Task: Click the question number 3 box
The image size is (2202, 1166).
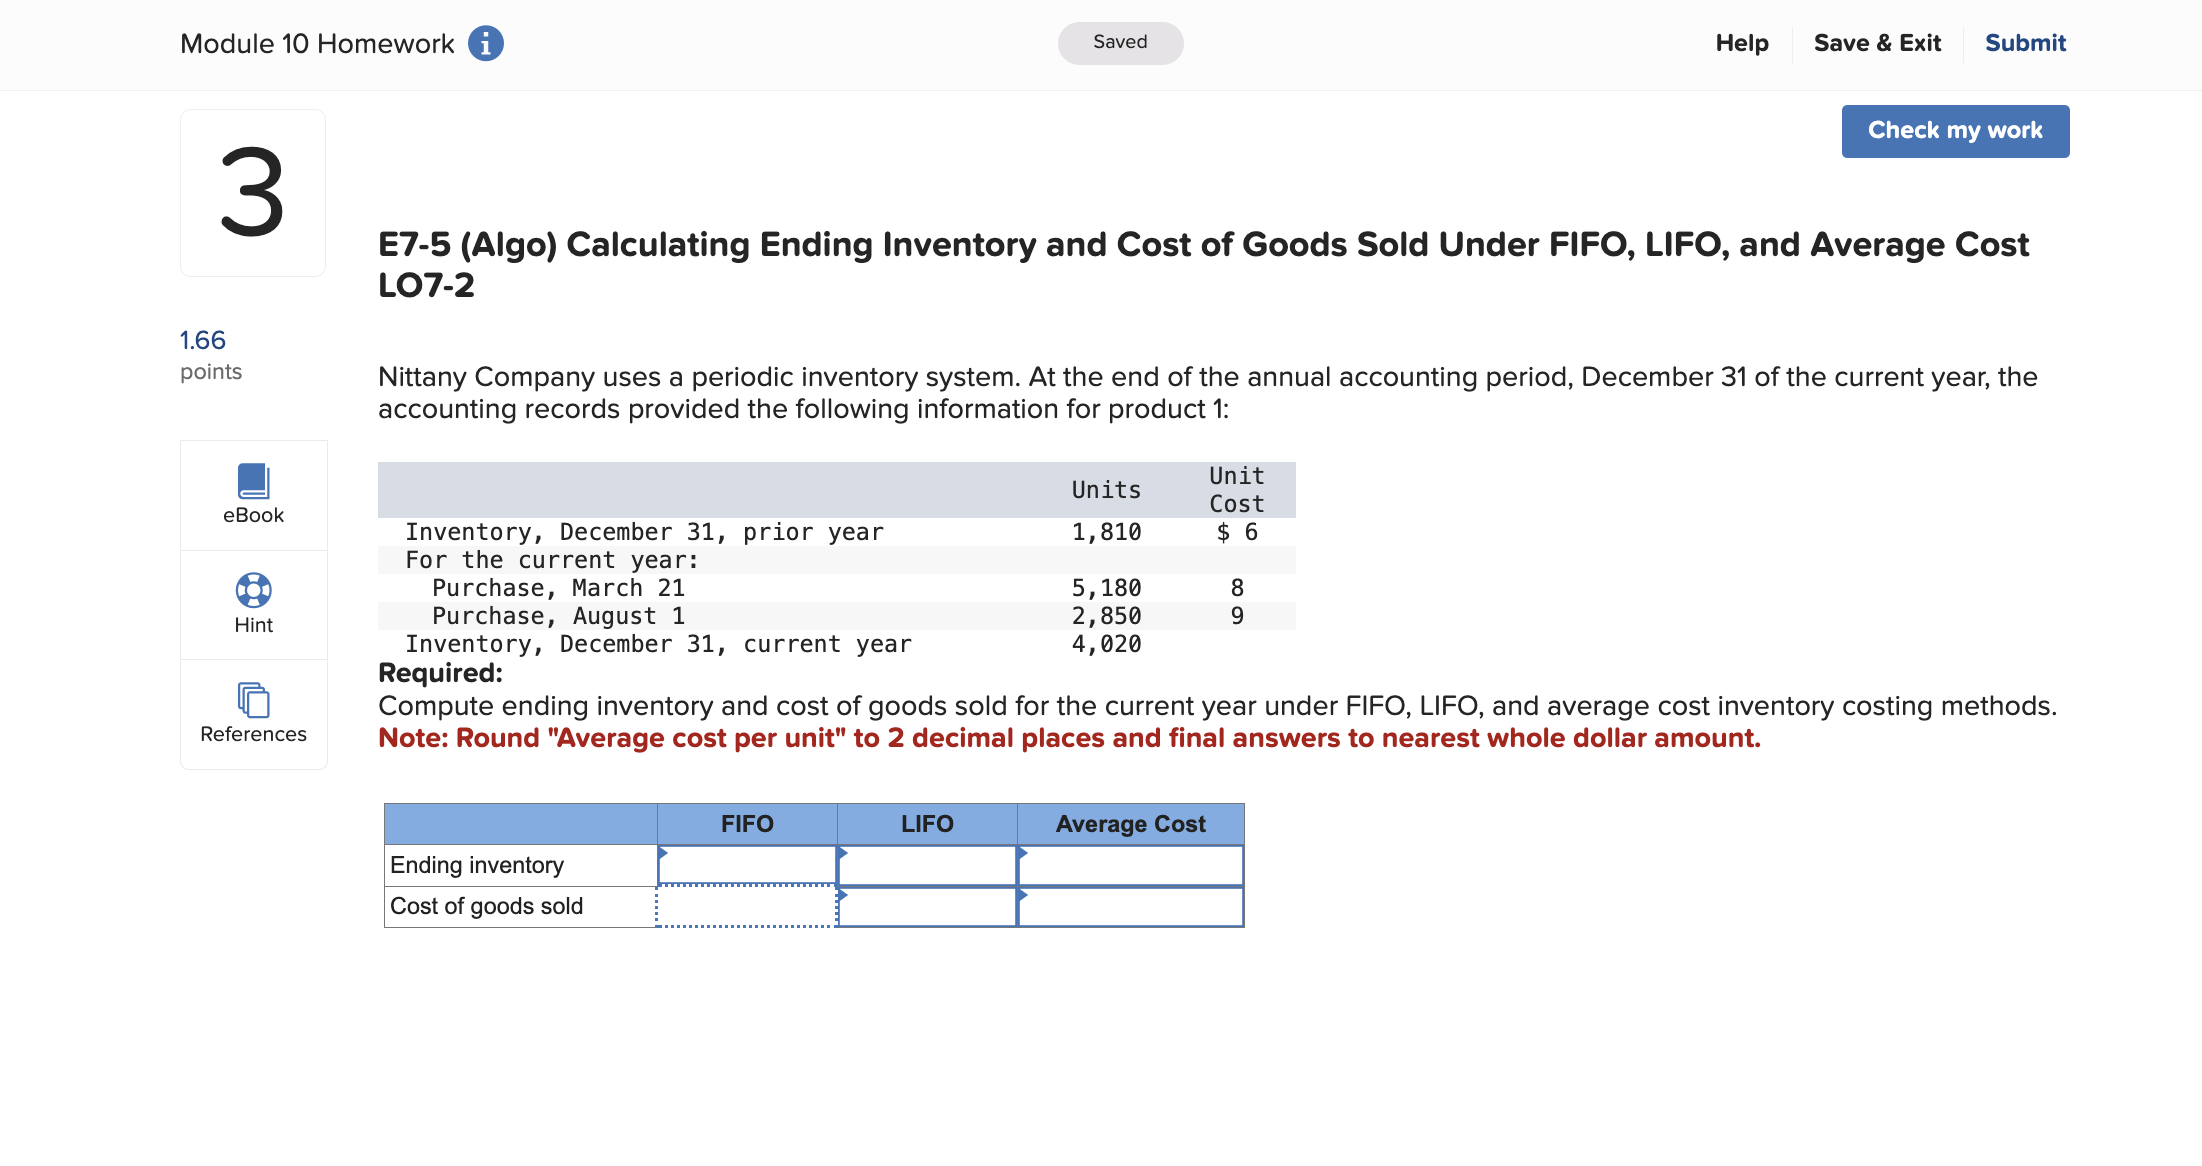Action: 252,192
